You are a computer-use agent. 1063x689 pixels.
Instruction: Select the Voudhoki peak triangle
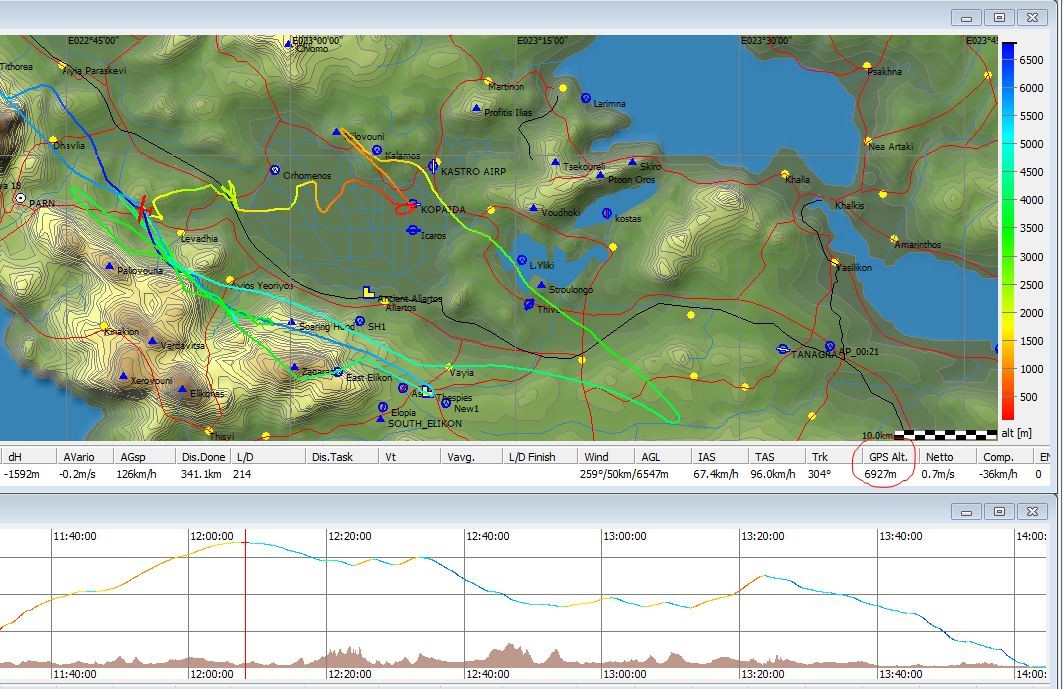coord(534,208)
